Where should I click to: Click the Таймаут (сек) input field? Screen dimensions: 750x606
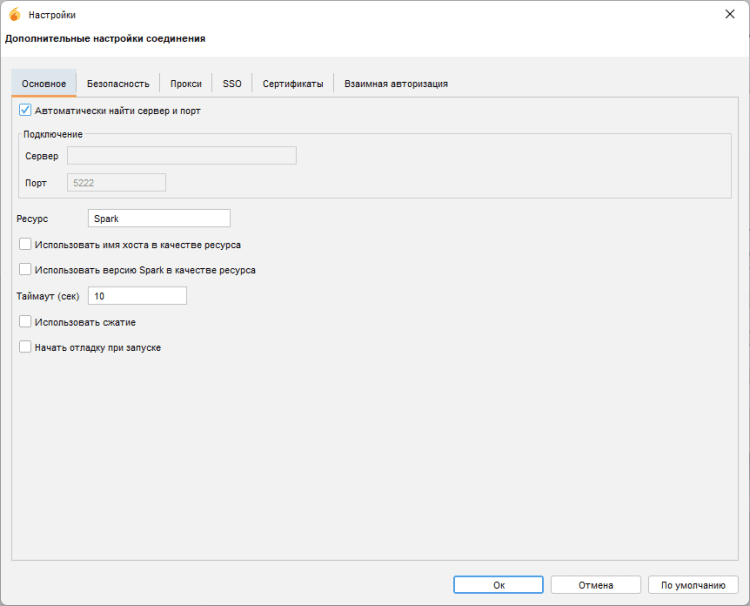pos(137,296)
